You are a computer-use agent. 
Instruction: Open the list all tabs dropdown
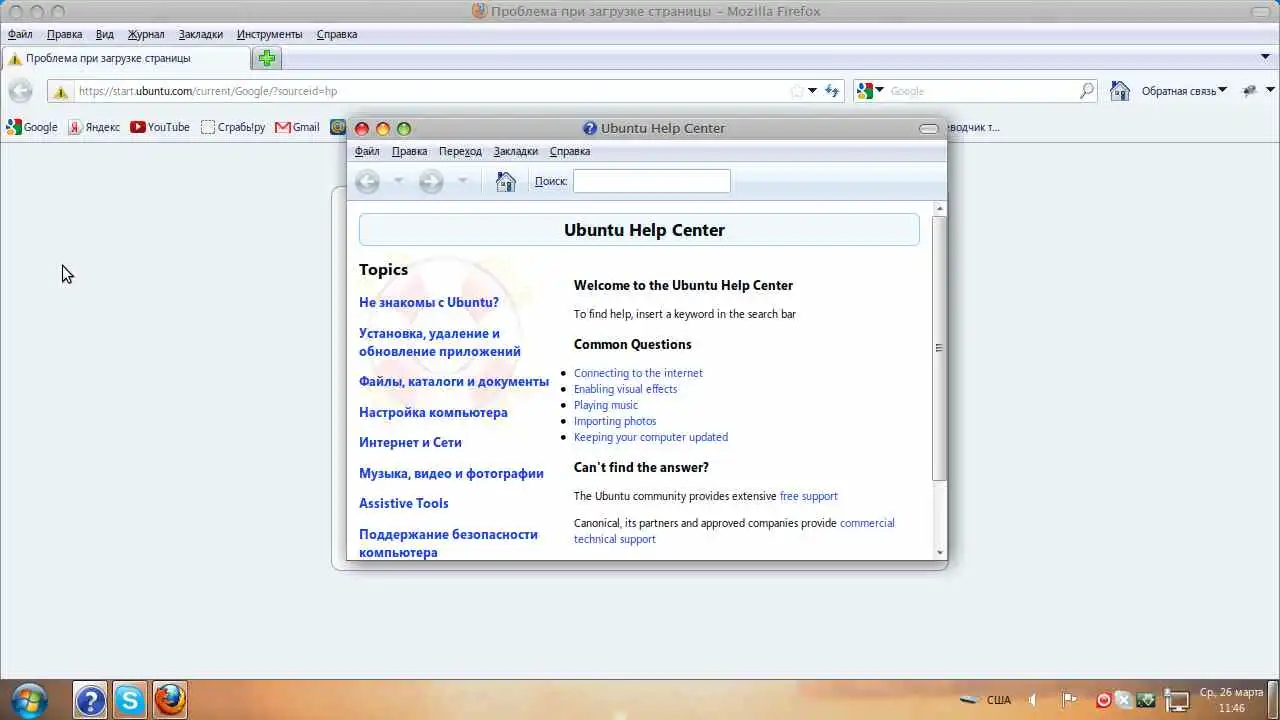pyautogui.click(x=1265, y=58)
